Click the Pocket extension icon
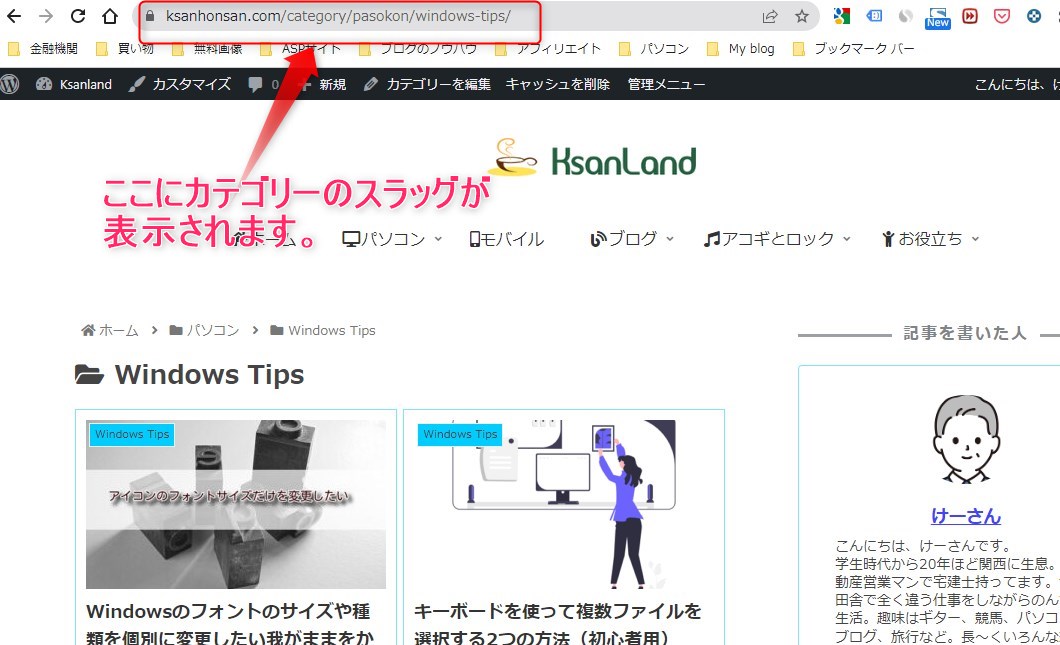Screen dimensions: 1060x645 point(1001,16)
